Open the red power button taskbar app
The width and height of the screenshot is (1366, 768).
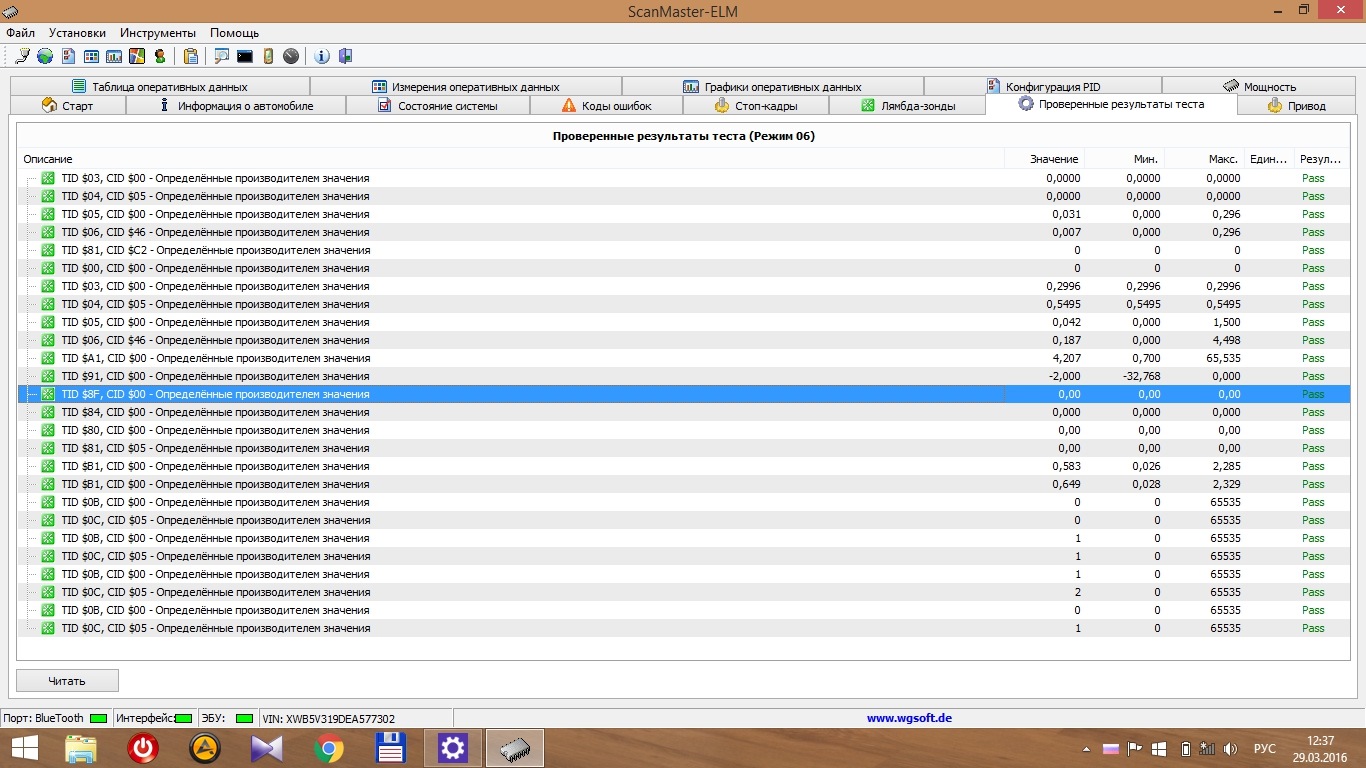[143, 748]
